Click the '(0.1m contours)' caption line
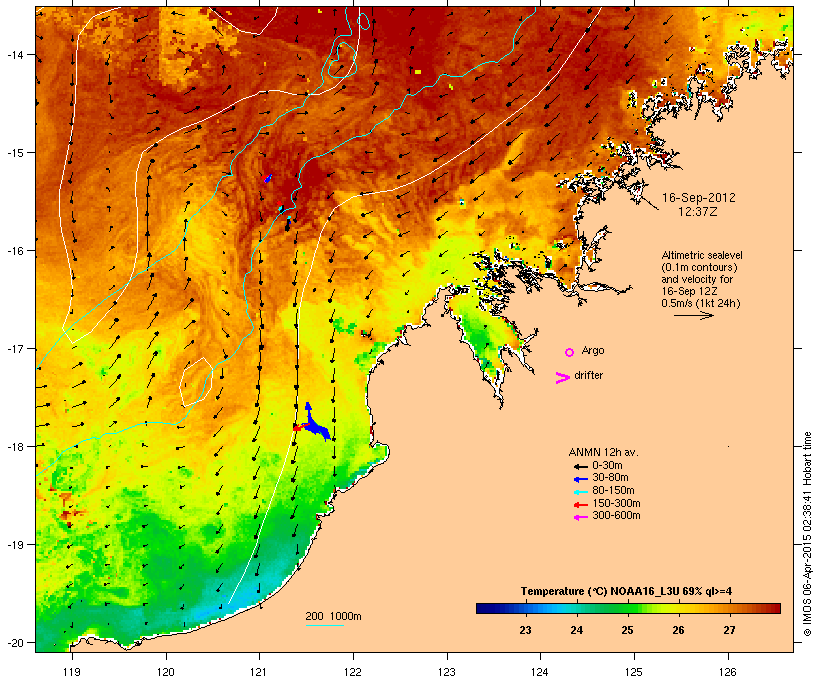 (x=699, y=267)
